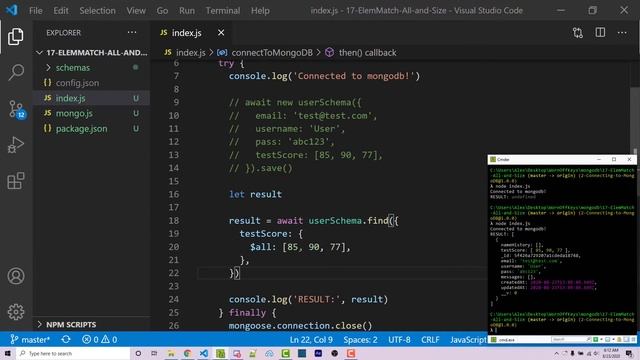The width and height of the screenshot is (640, 360).
Task: Change line endings via CRLF
Action: (x=430, y=339)
